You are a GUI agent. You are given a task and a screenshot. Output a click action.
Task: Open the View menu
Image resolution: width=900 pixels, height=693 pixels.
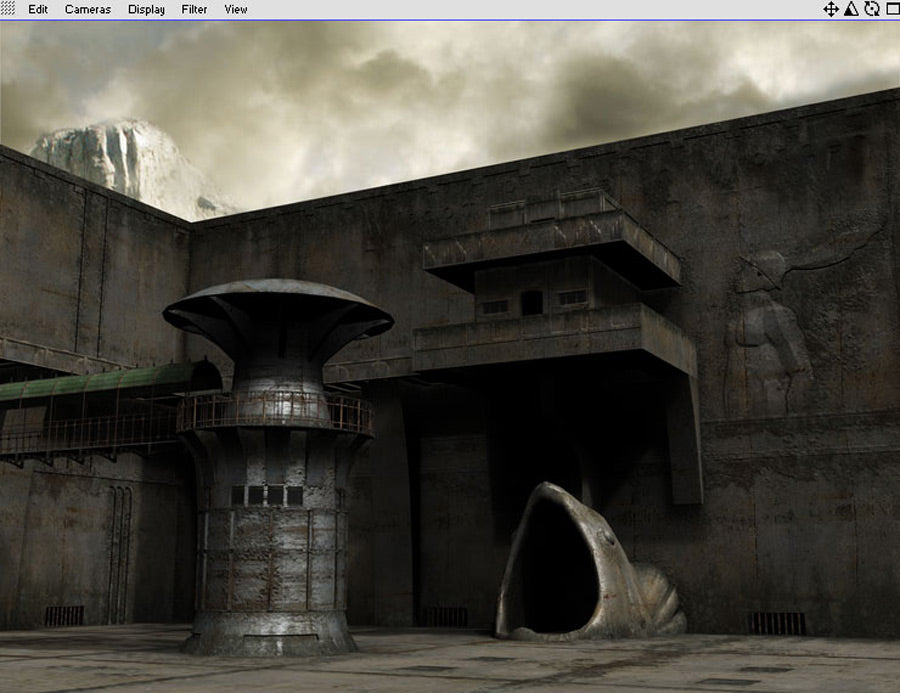point(236,10)
